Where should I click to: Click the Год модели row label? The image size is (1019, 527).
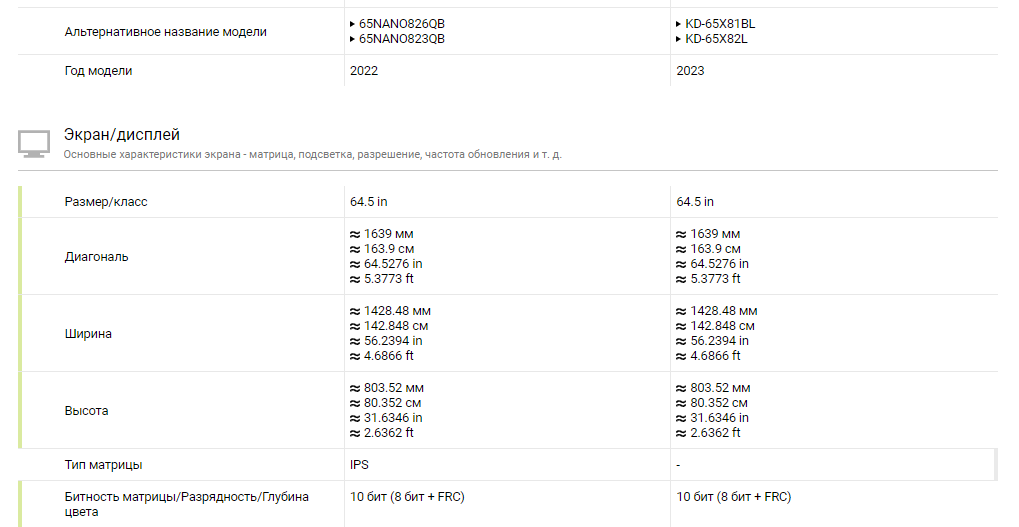click(x=98, y=71)
